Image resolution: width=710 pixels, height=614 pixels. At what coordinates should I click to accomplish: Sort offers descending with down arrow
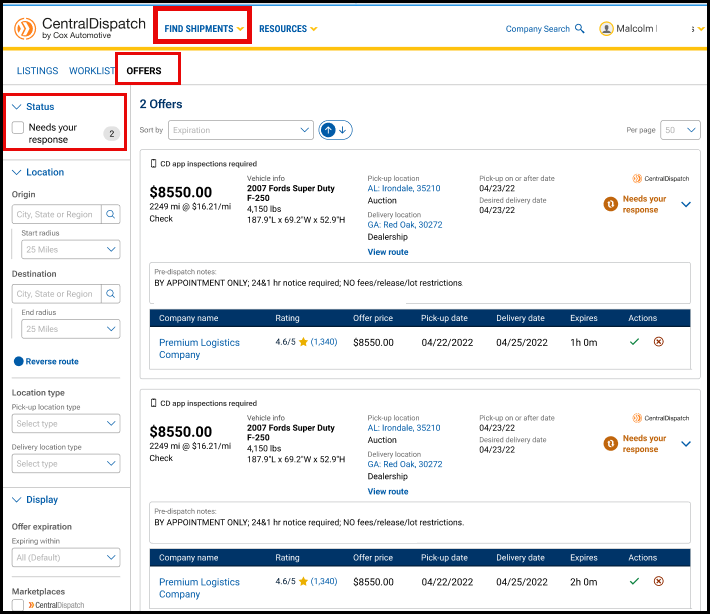click(x=343, y=130)
